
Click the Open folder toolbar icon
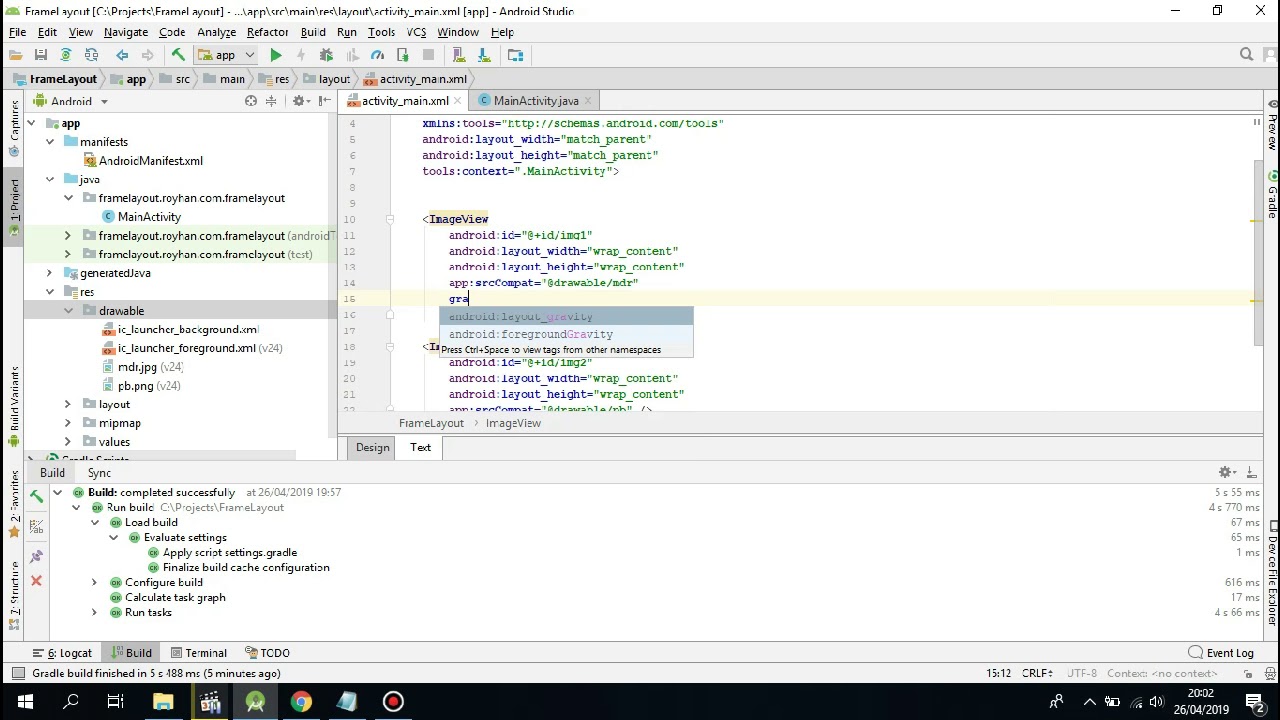[16, 55]
